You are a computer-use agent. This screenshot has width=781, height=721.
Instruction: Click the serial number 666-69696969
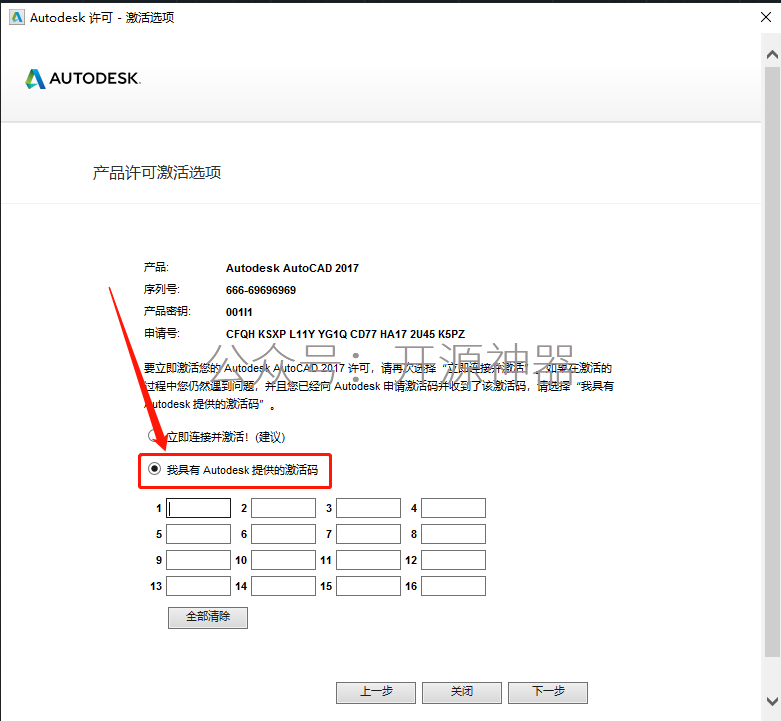click(260, 290)
